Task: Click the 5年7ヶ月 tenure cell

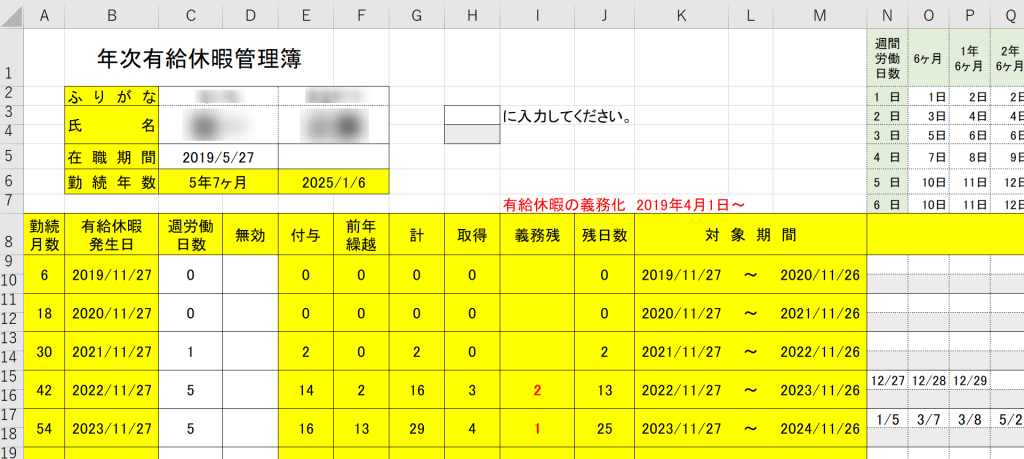Action: [218, 182]
